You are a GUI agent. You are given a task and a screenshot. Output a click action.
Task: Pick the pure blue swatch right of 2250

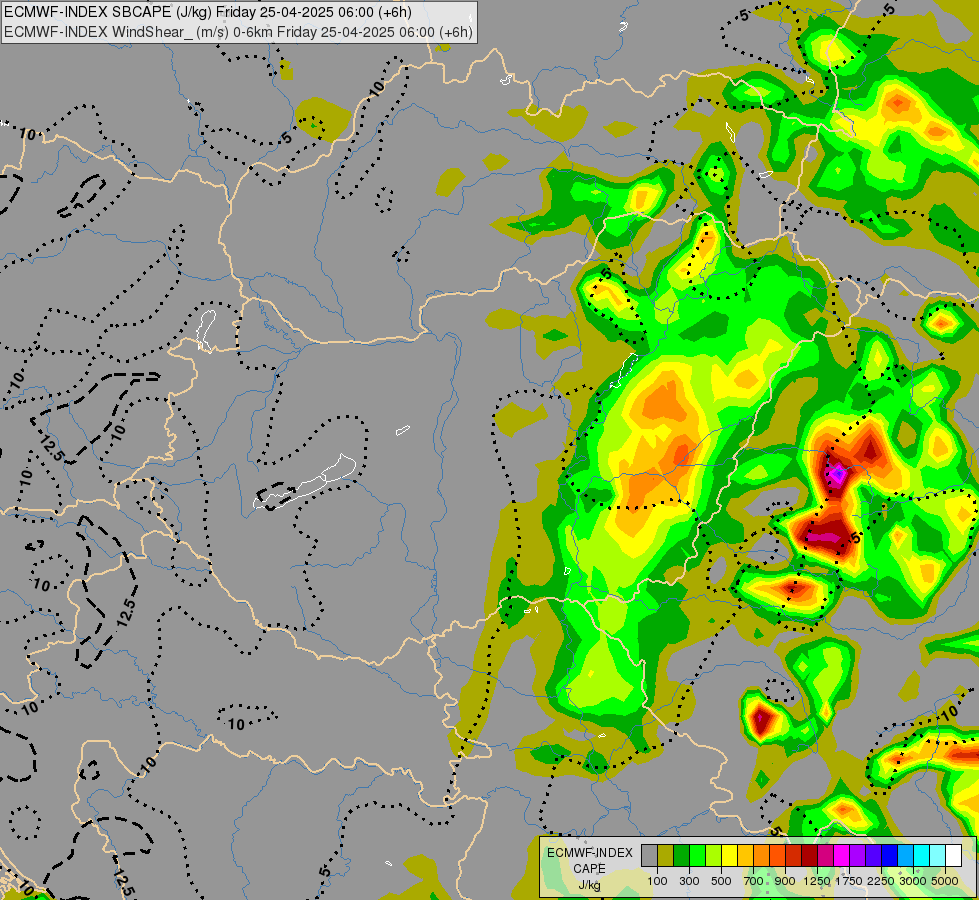[x=890, y=855]
